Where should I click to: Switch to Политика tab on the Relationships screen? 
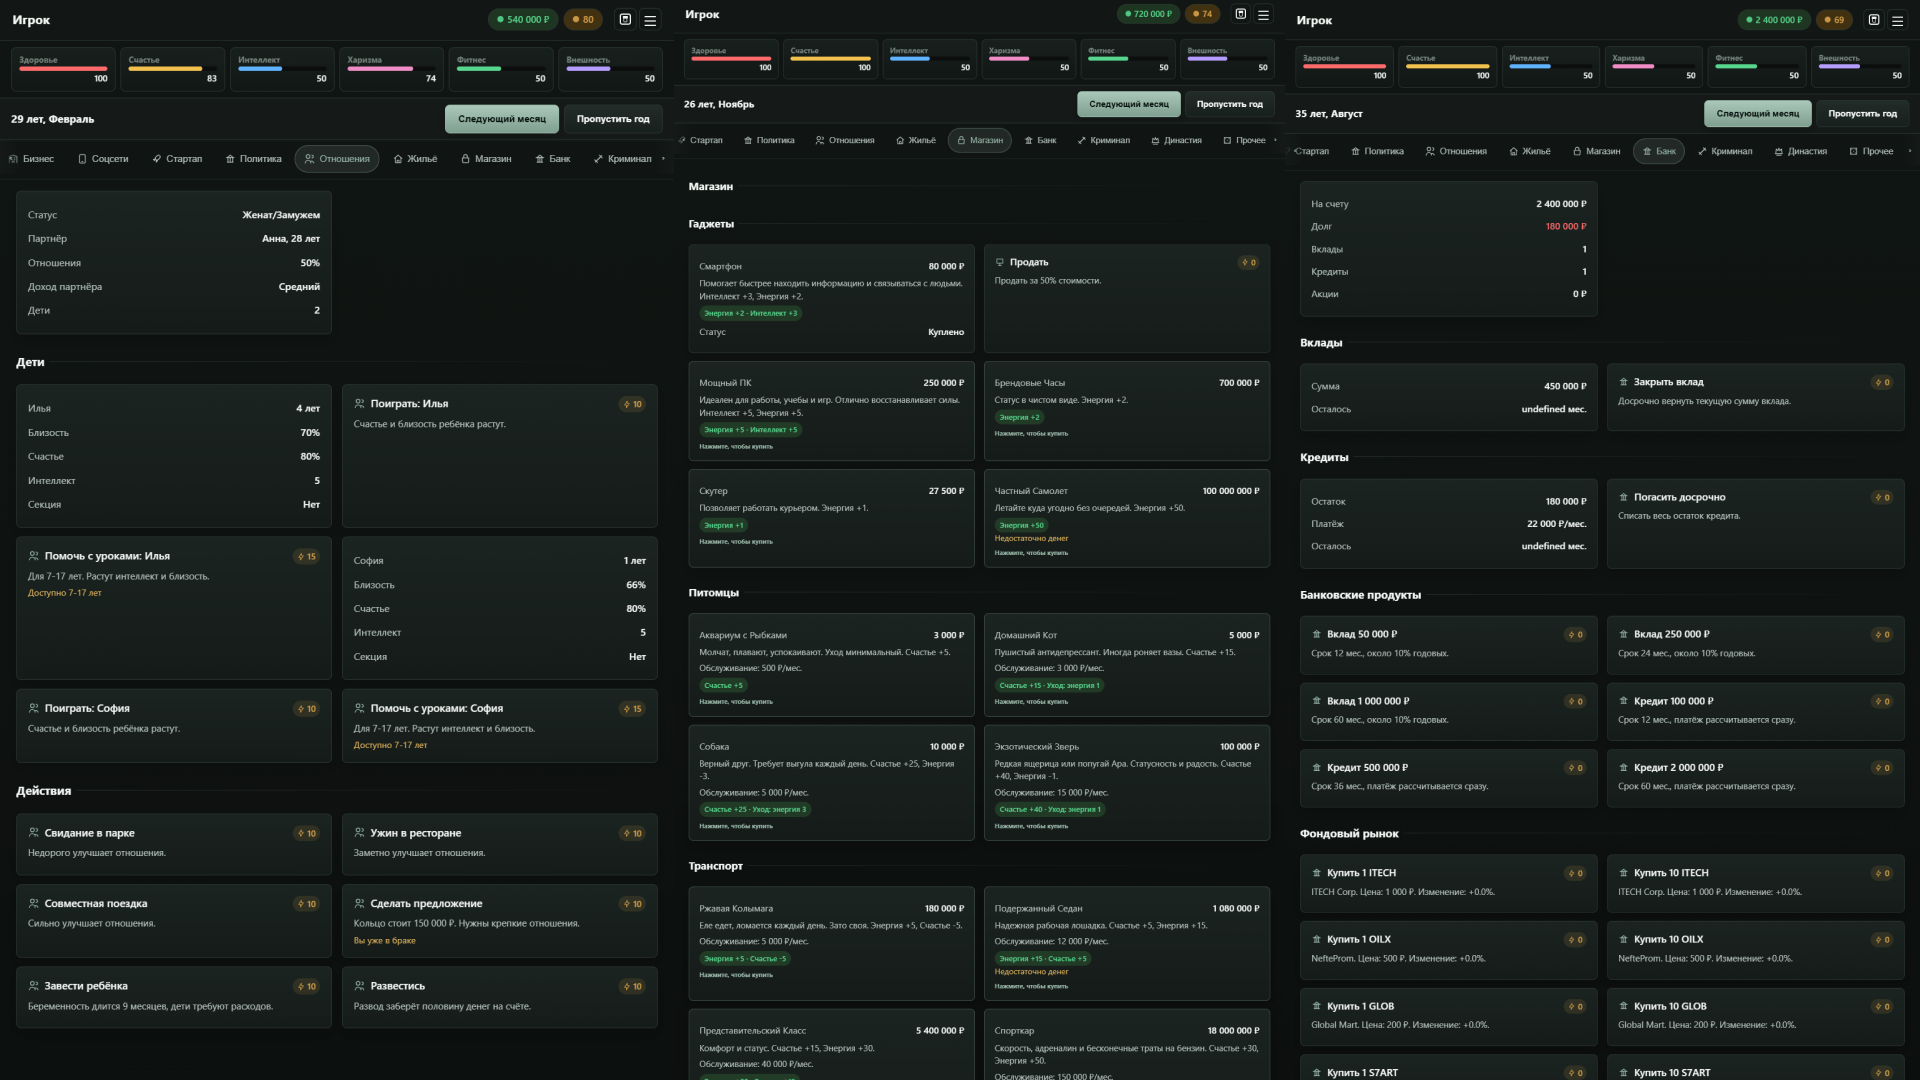[253, 159]
